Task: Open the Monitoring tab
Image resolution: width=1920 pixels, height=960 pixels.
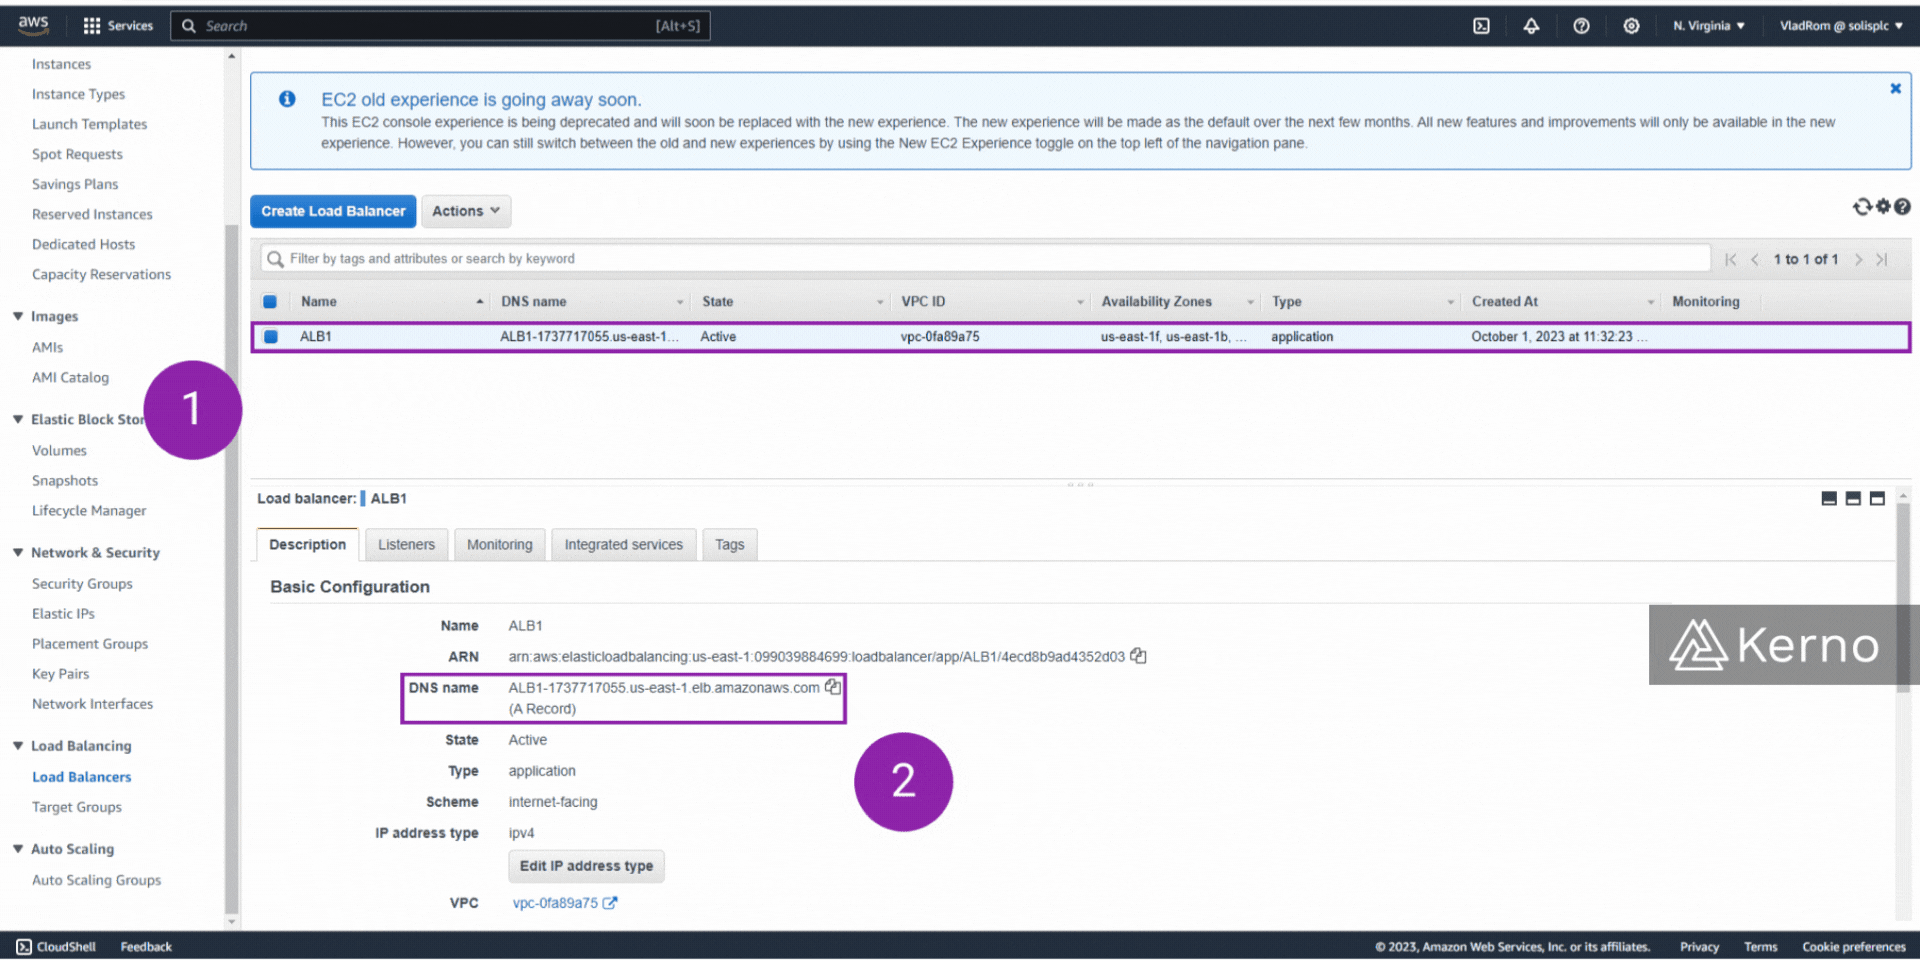Action: [499, 545]
